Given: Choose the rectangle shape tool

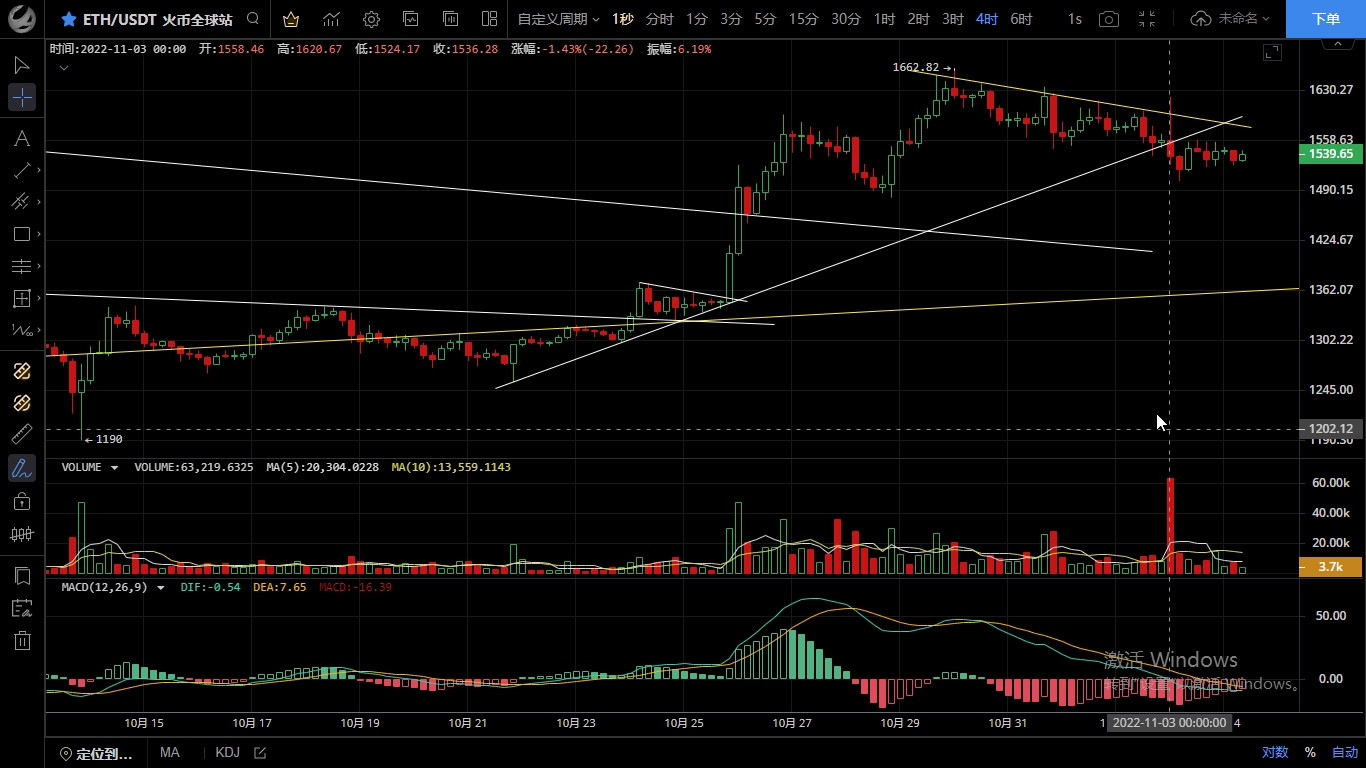Looking at the screenshot, I should [x=21, y=234].
